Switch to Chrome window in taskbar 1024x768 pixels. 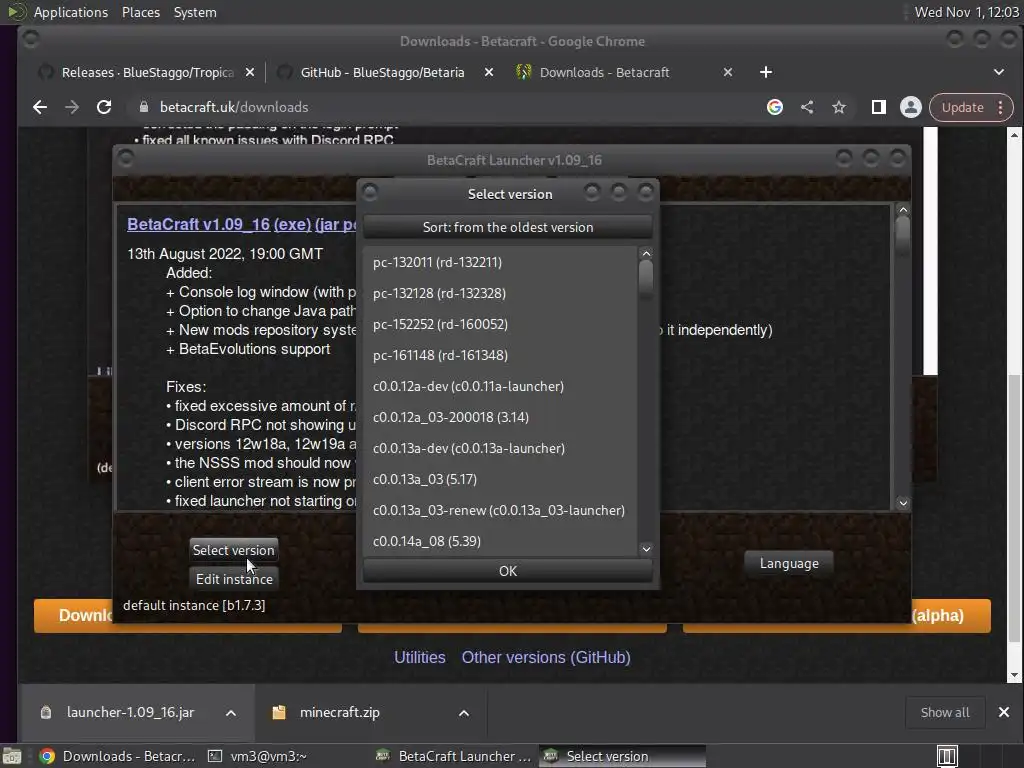coord(118,756)
